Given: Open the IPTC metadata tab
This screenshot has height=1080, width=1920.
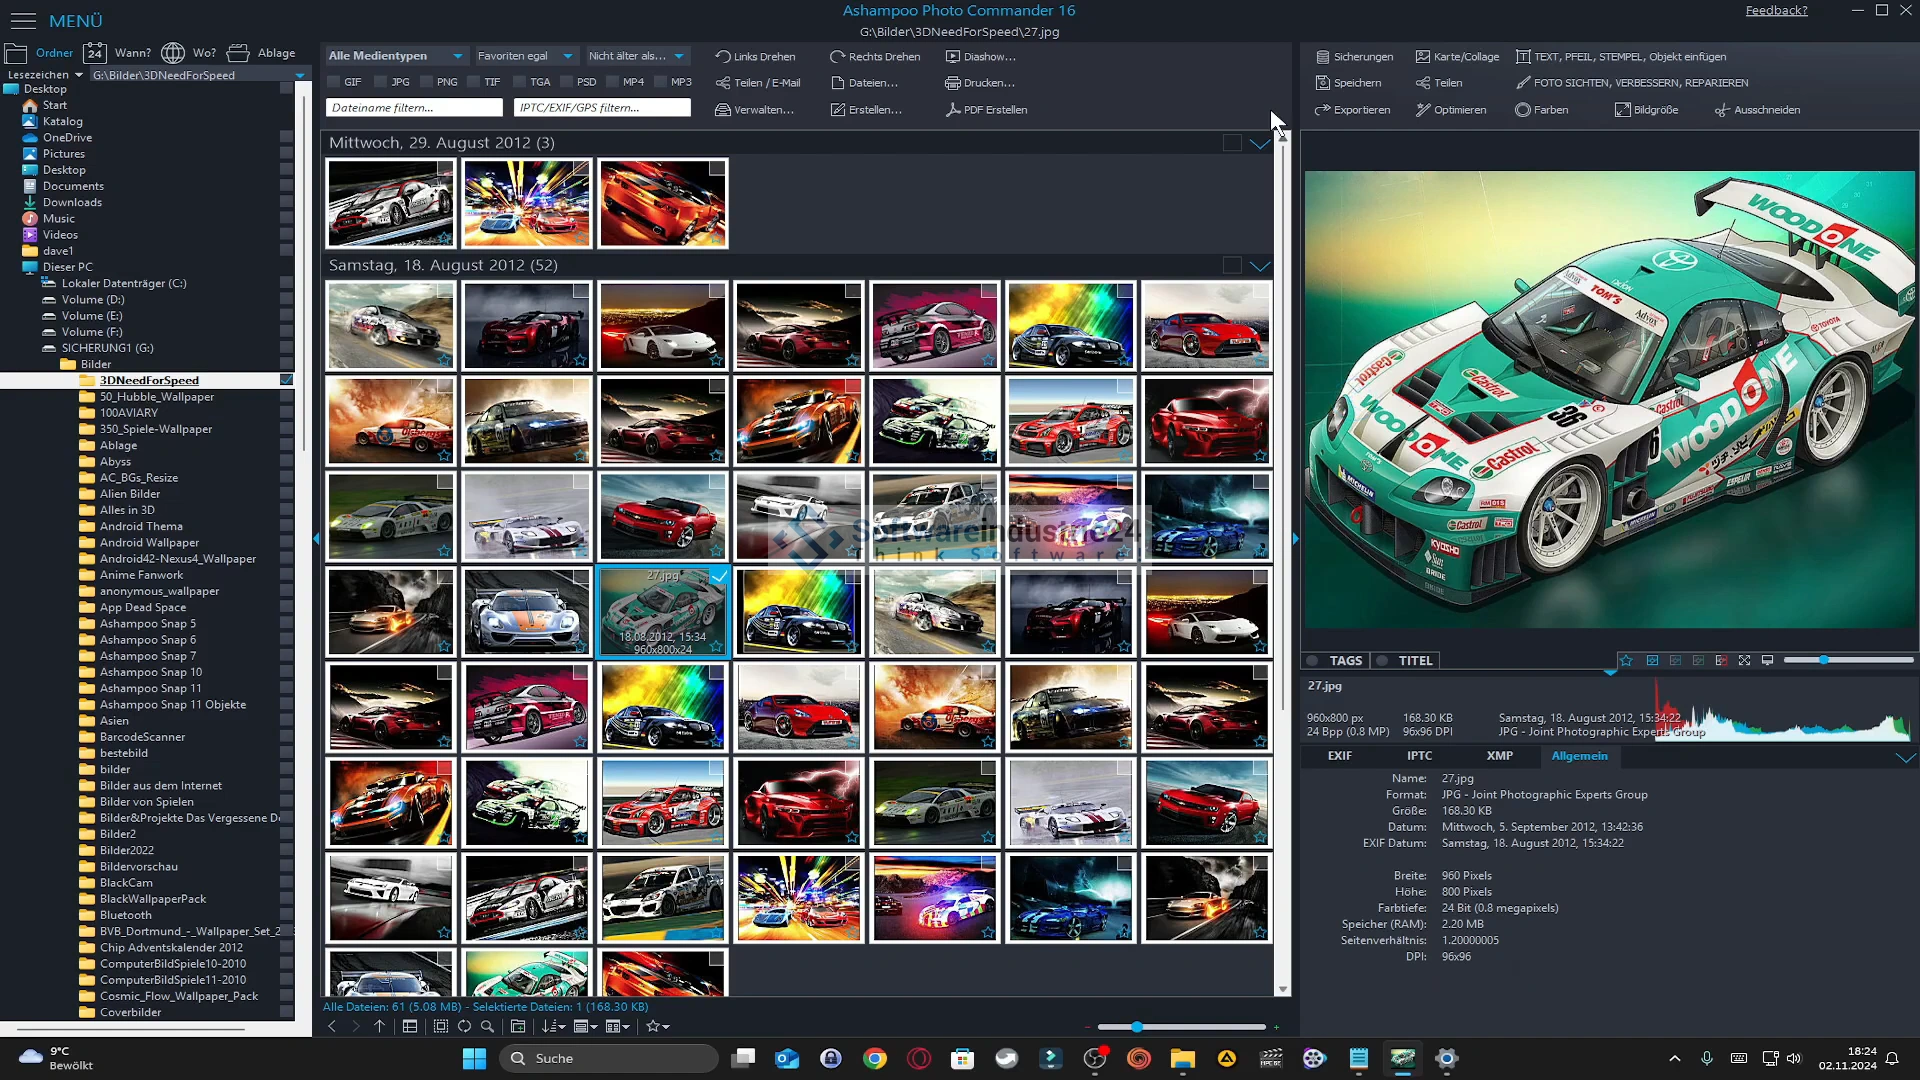Looking at the screenshot, I should (x=1419, y=756).
